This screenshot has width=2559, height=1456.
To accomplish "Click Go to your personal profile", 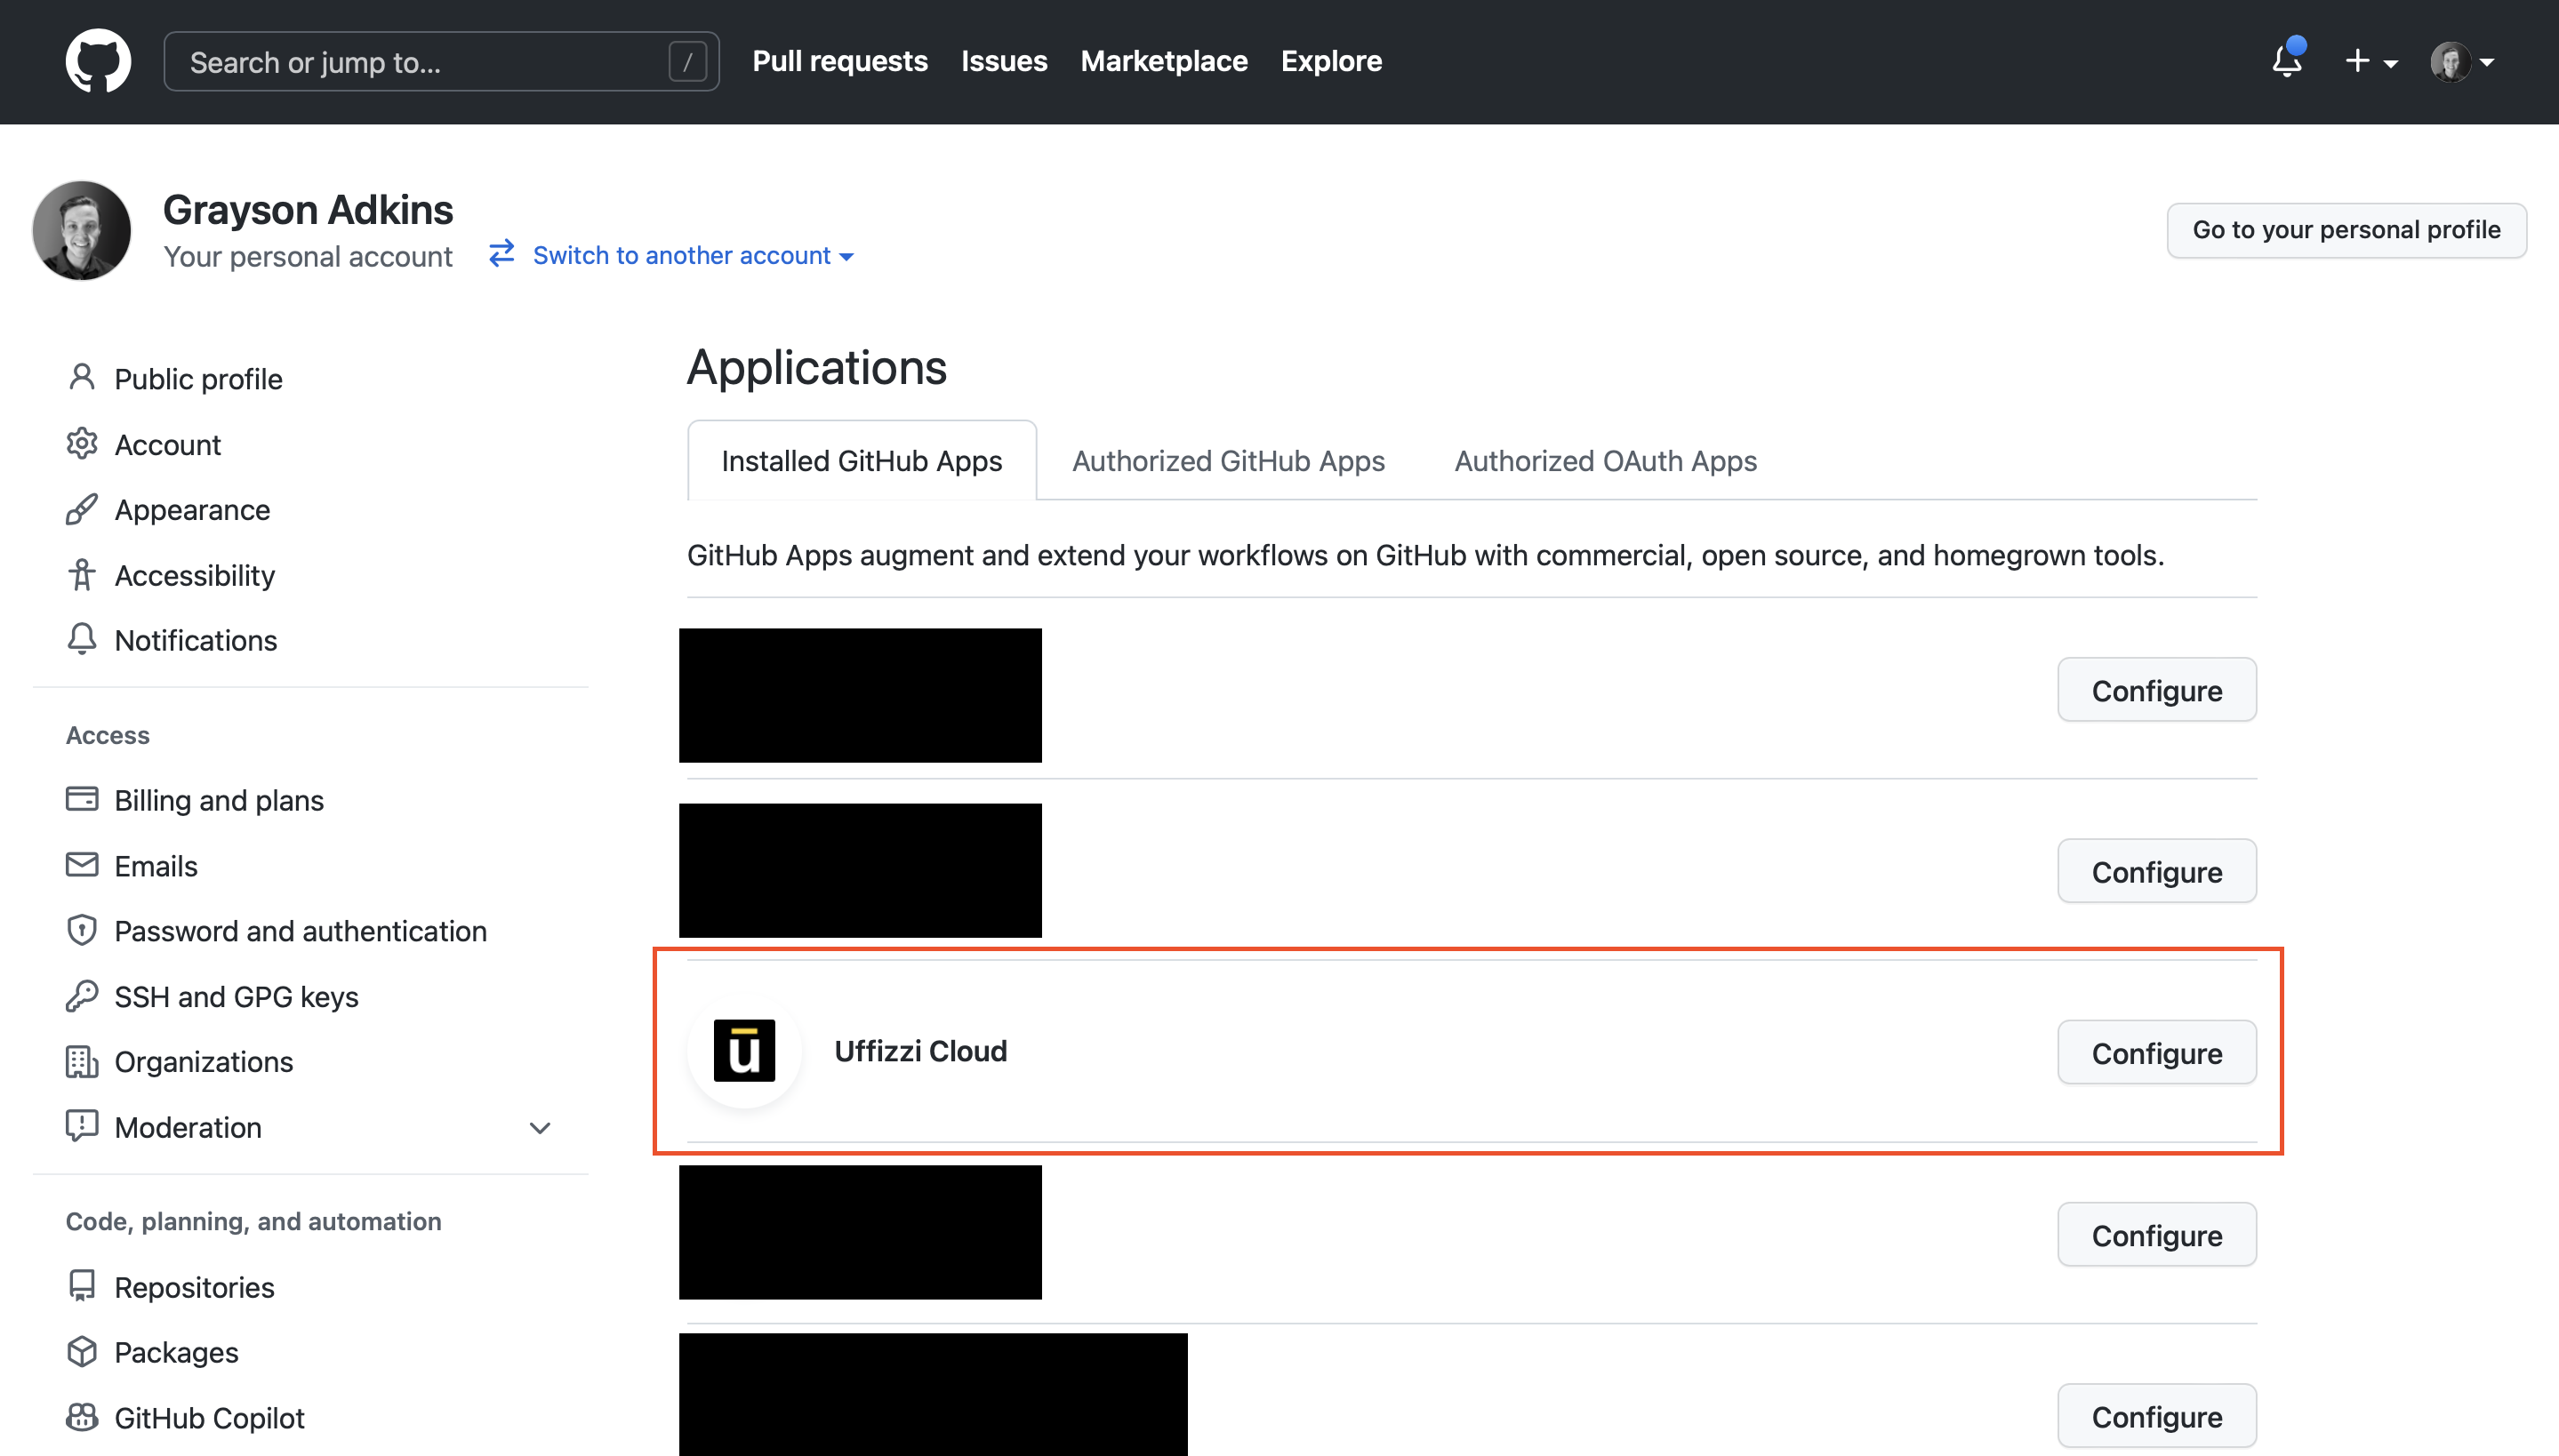I will [x=2345, y=230].
